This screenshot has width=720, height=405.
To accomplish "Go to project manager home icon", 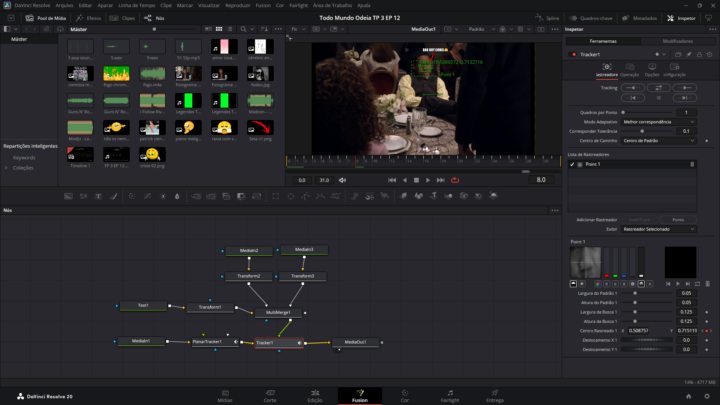I will tap(688, 397).
